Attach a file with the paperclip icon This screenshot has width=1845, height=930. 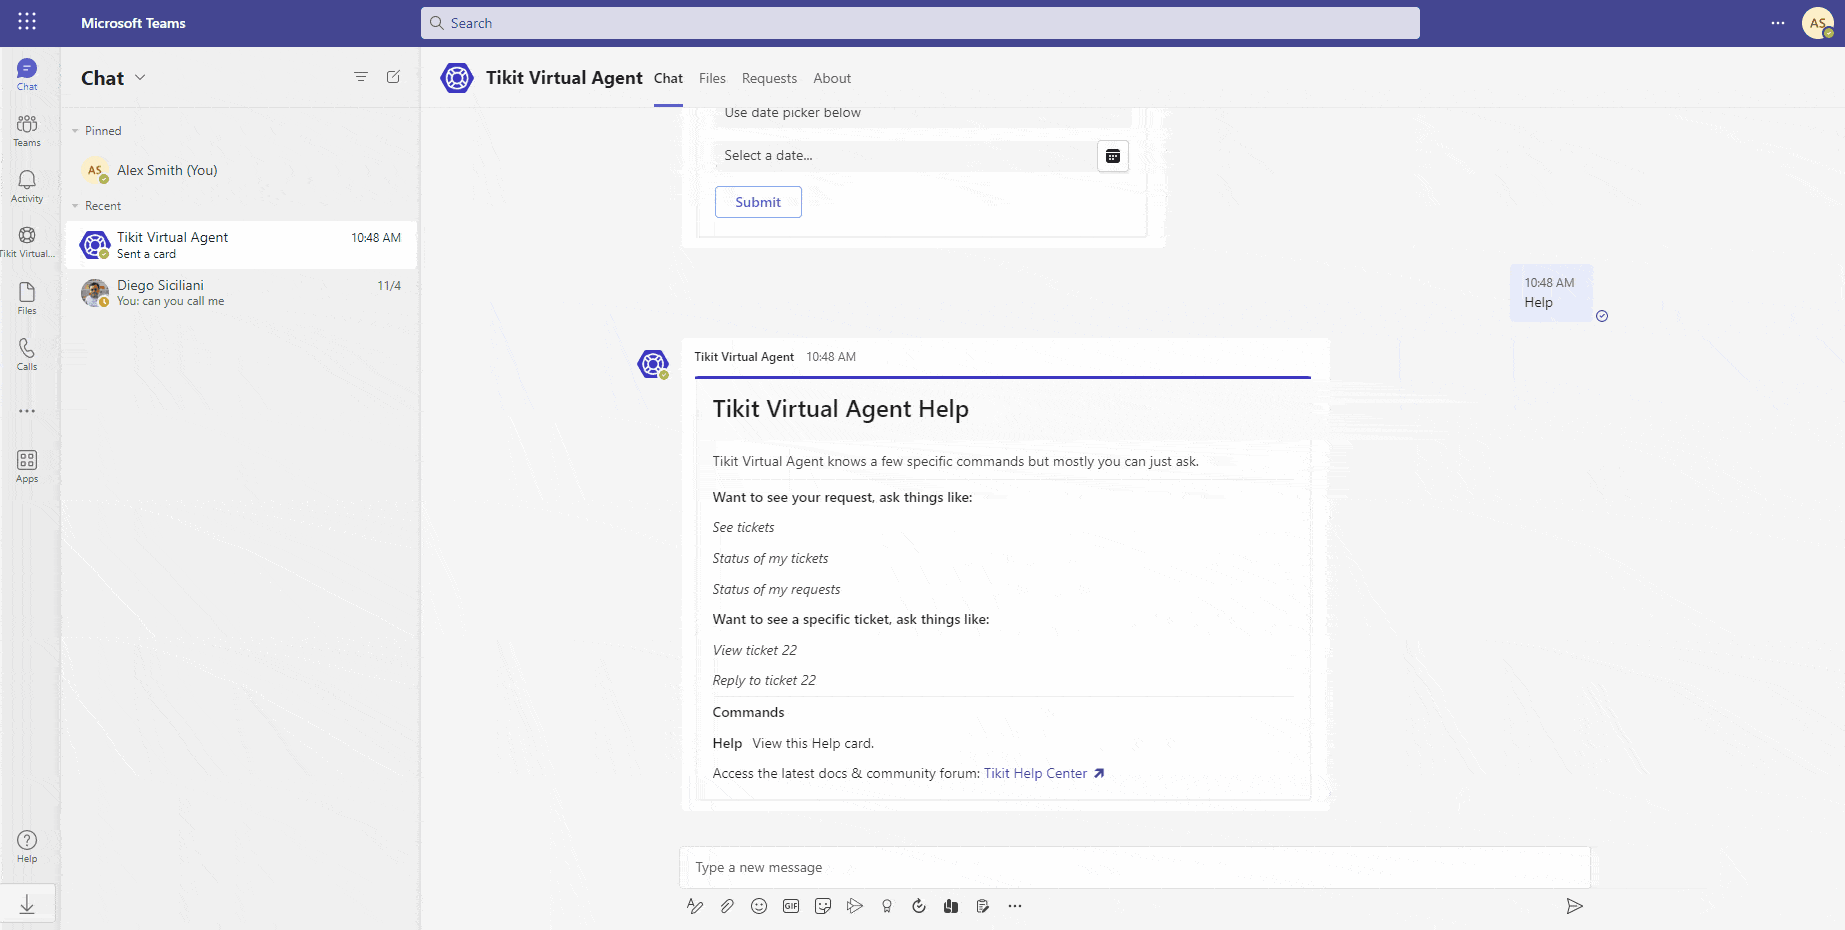click(x=727, y=906)
